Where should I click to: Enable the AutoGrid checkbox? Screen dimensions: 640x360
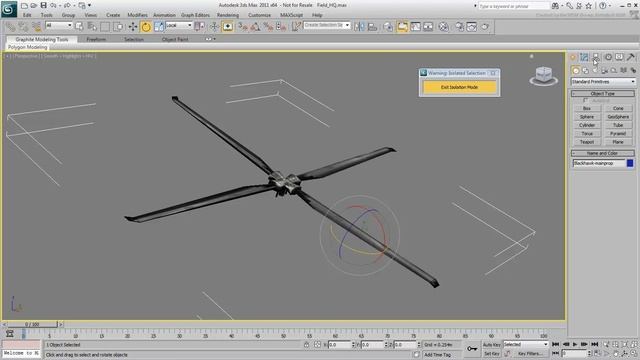pos(586,100)
